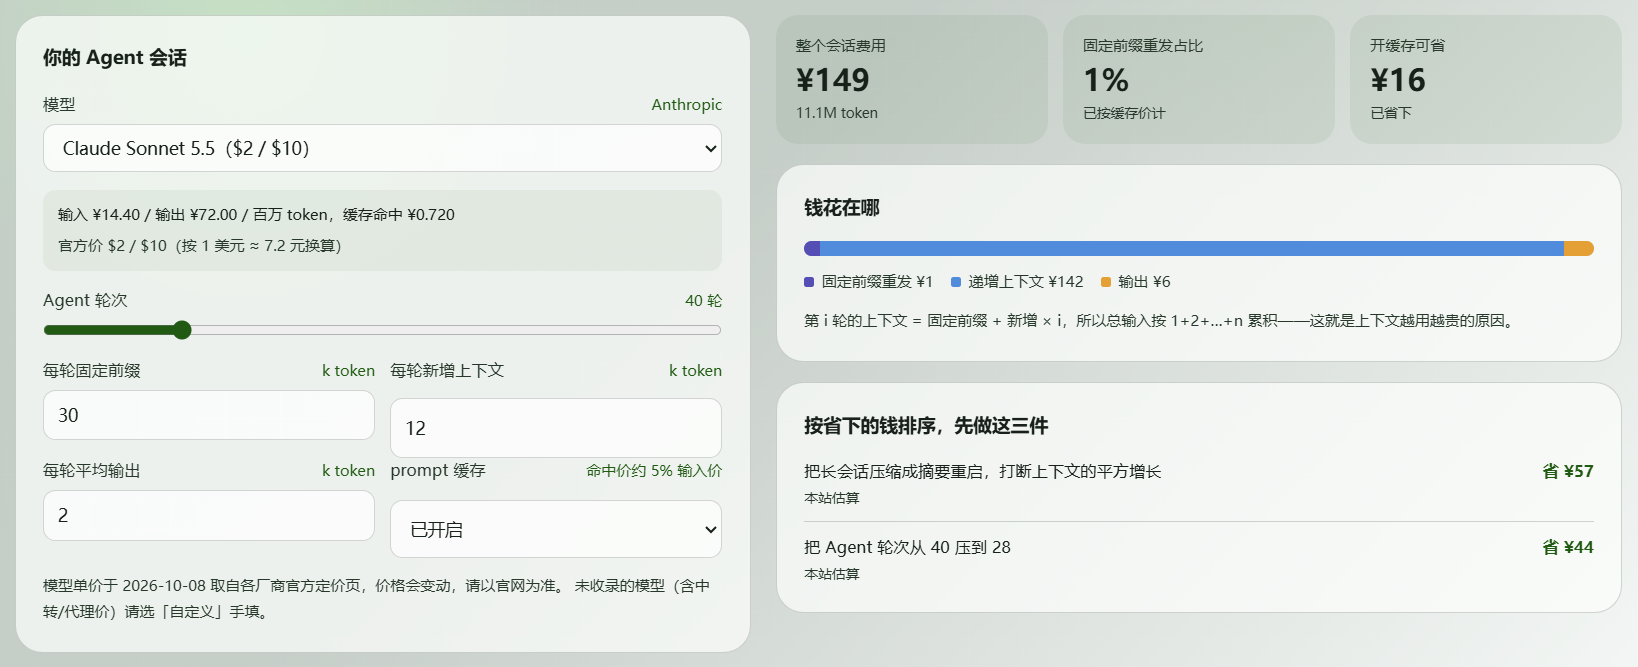Click the purple 固定前缀重发 bar segment
Image resolution: width=1638 pixels, height=667 pixels.
812,248
